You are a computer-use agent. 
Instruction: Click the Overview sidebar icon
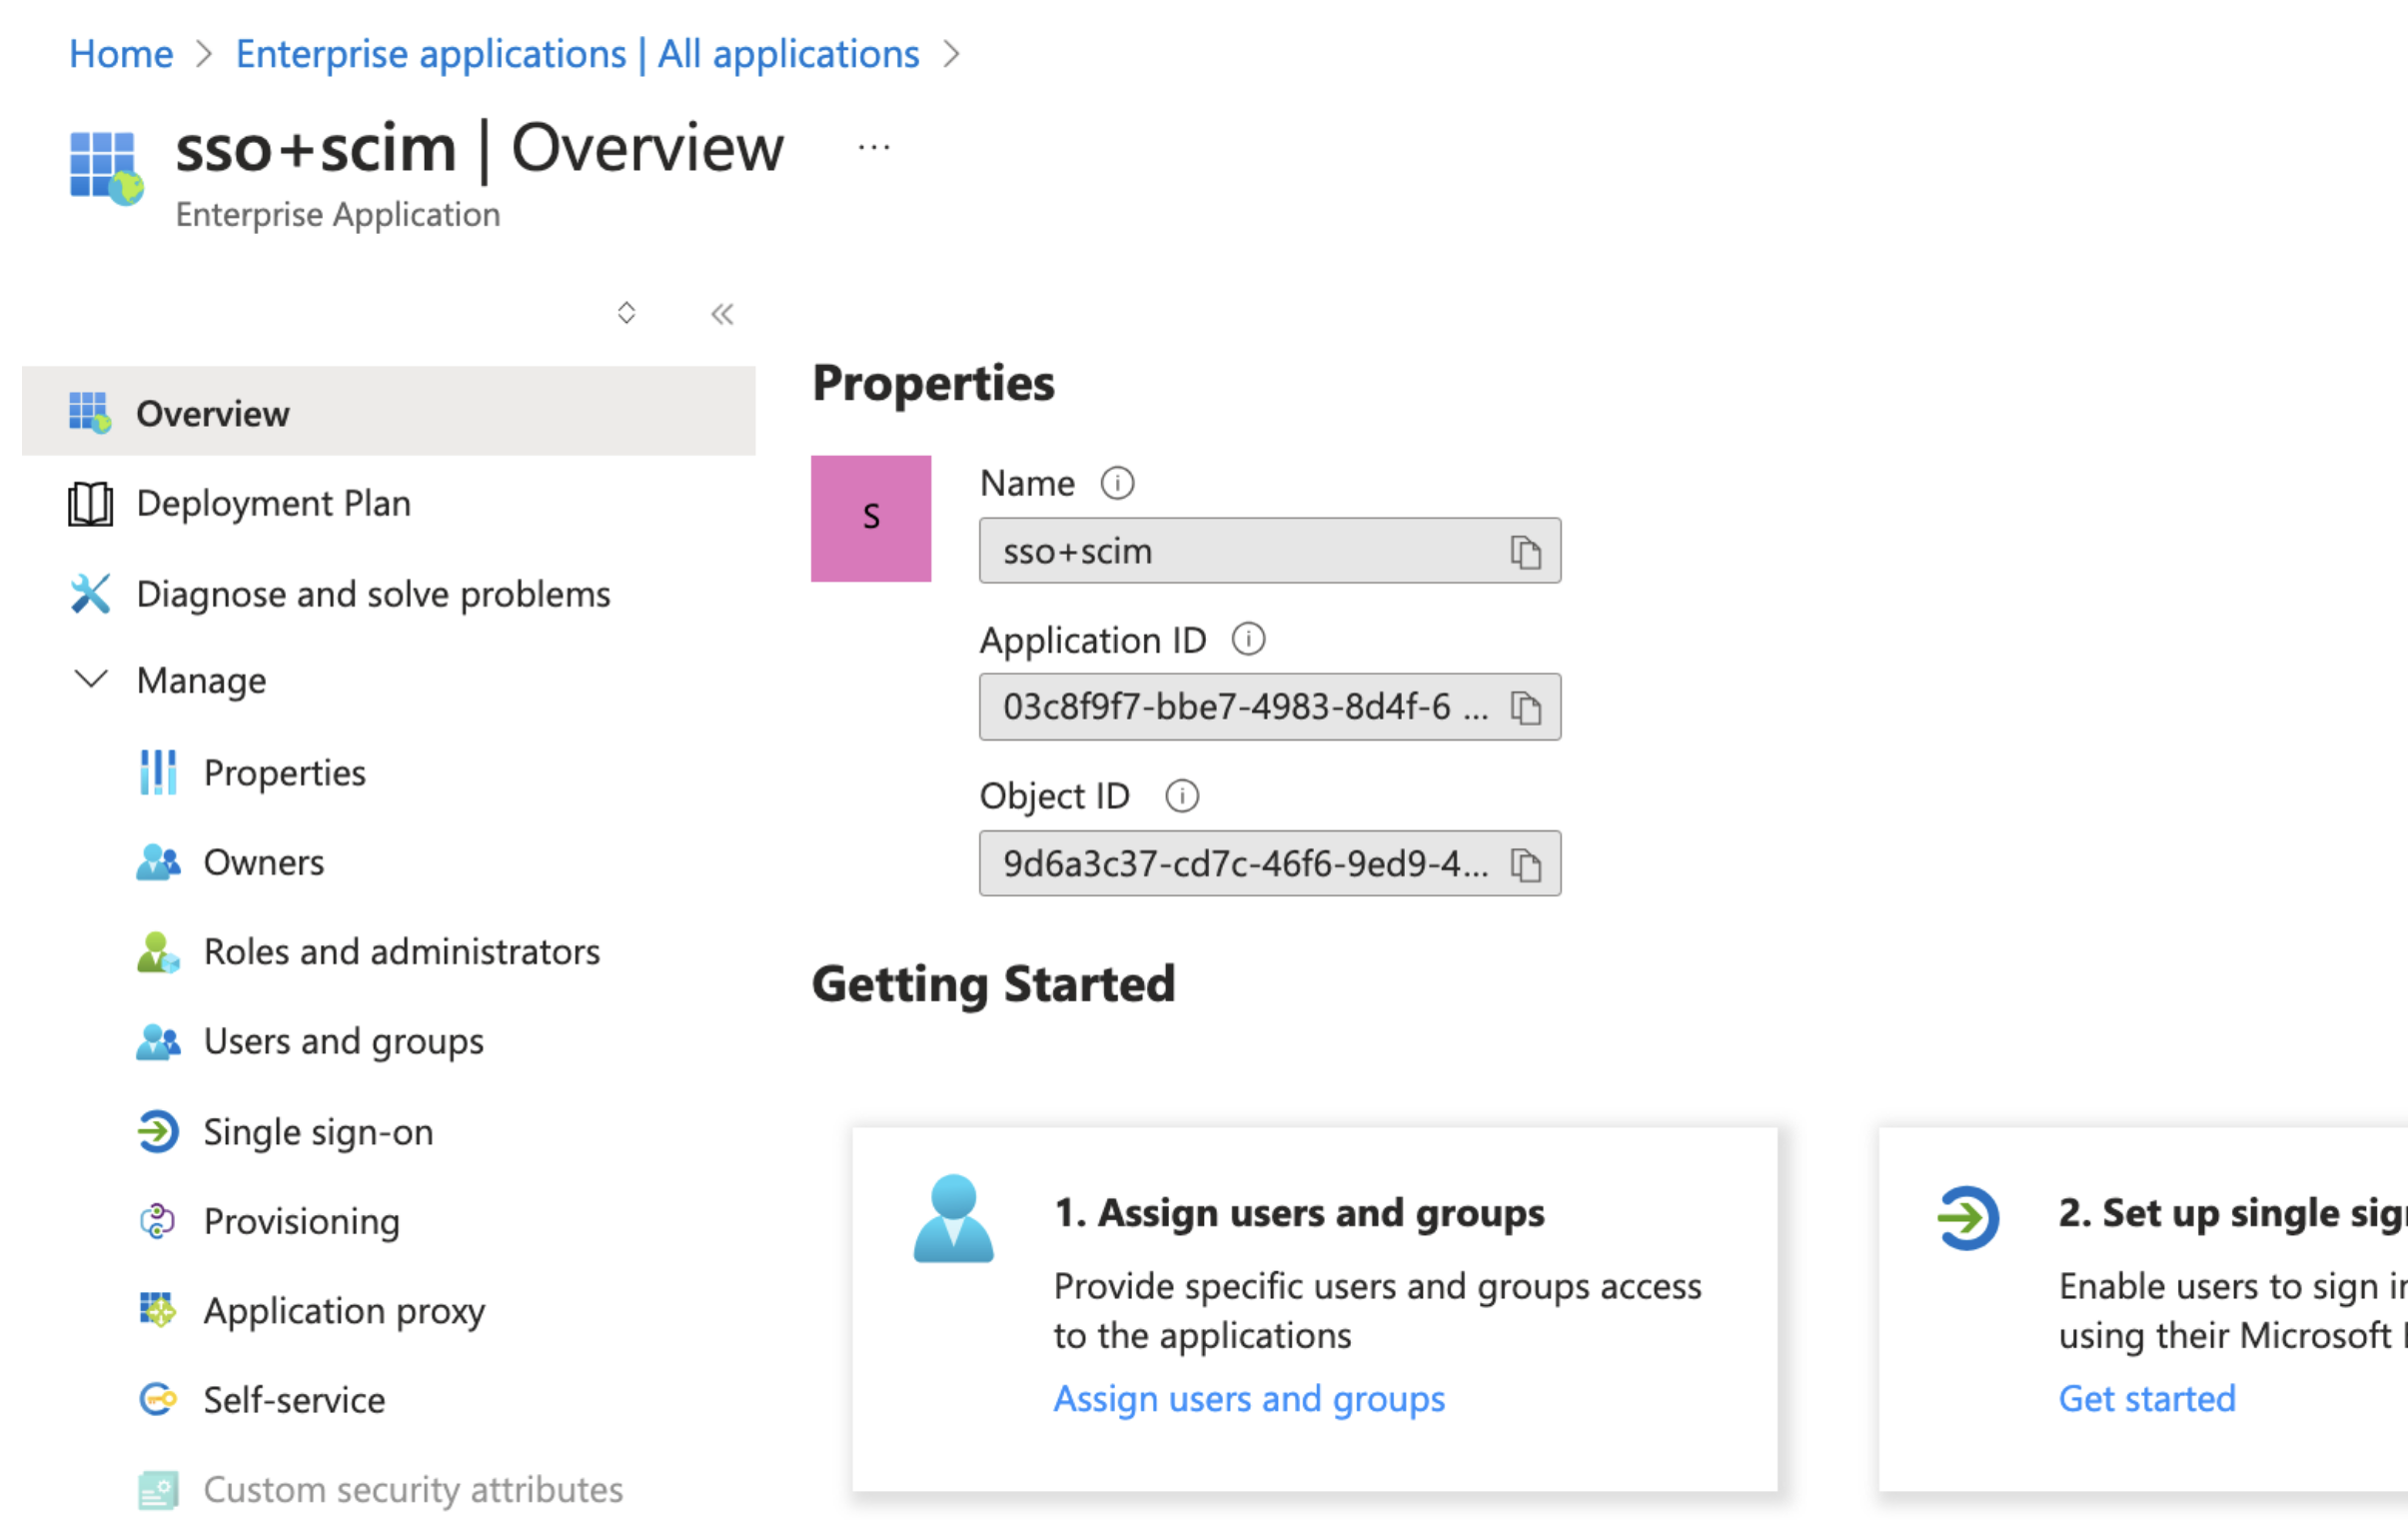click(x=90, y=413)
